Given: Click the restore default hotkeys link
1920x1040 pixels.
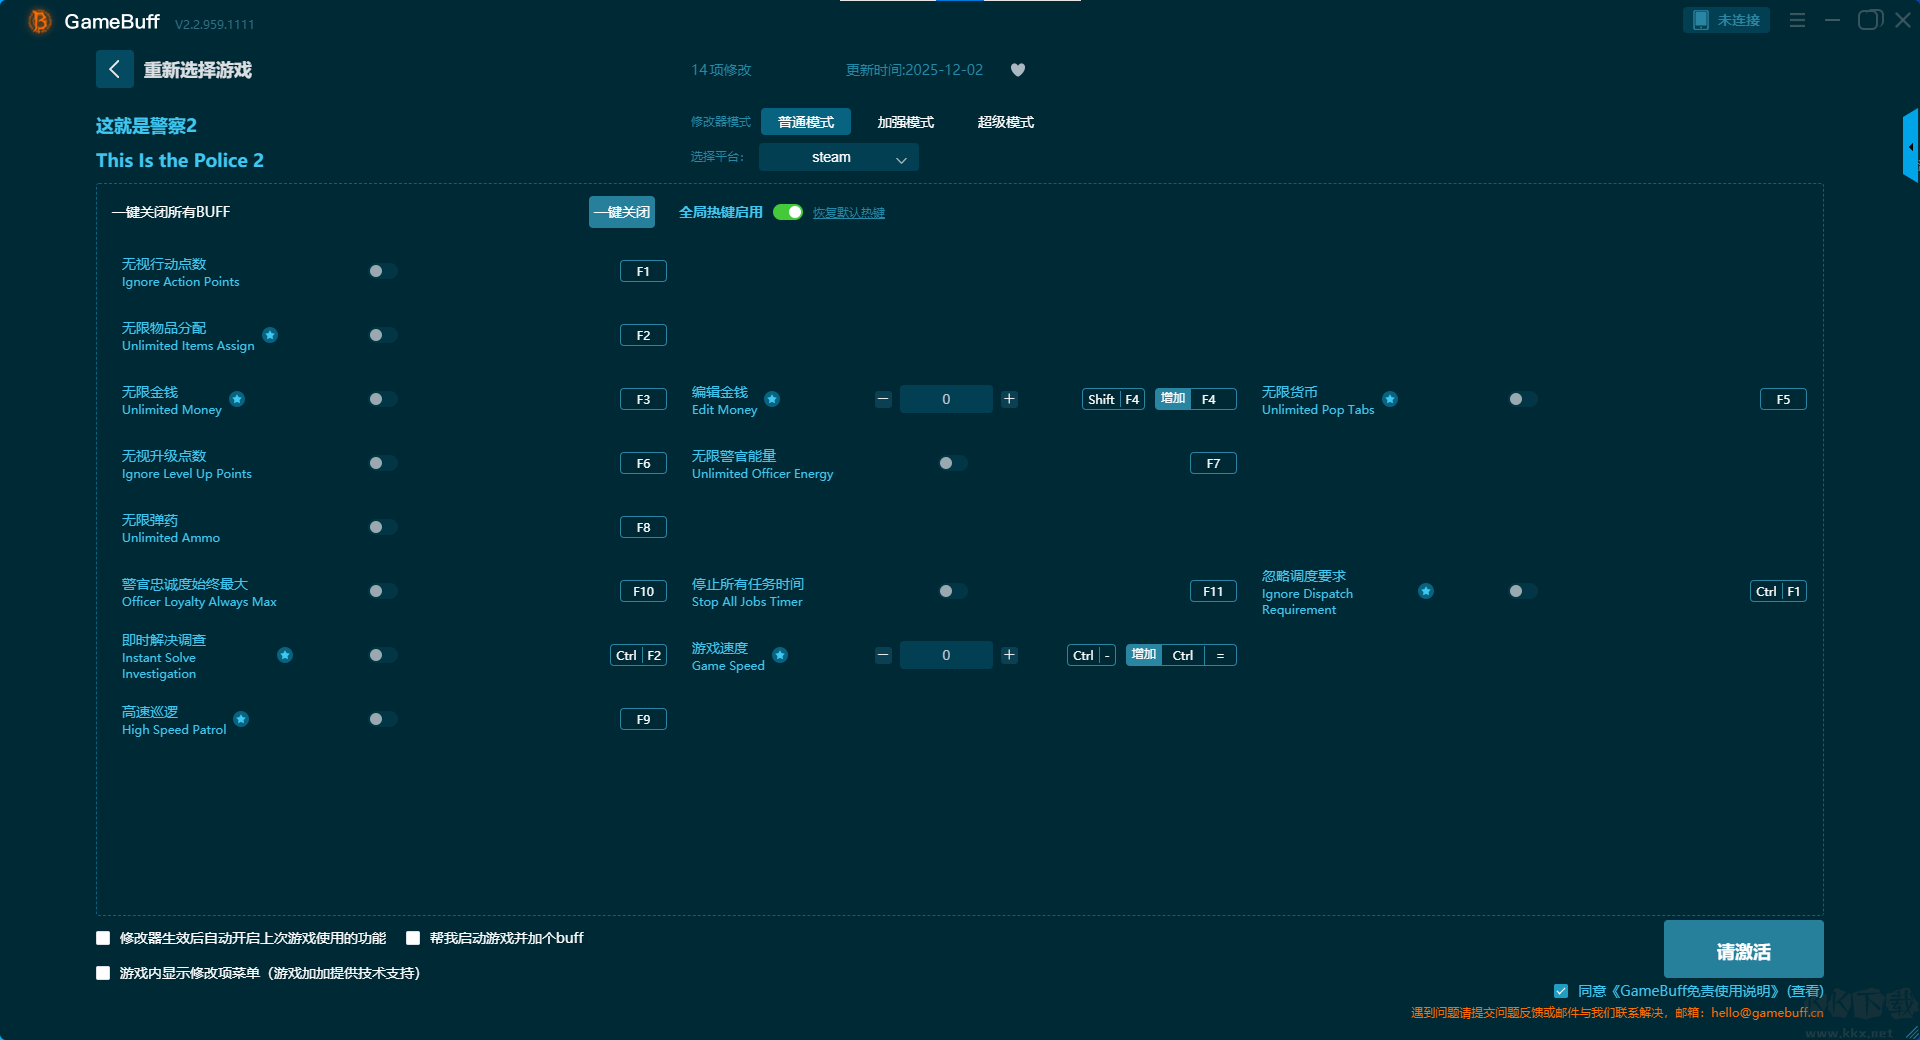Looking at the screenshot, I should (848, 213).
